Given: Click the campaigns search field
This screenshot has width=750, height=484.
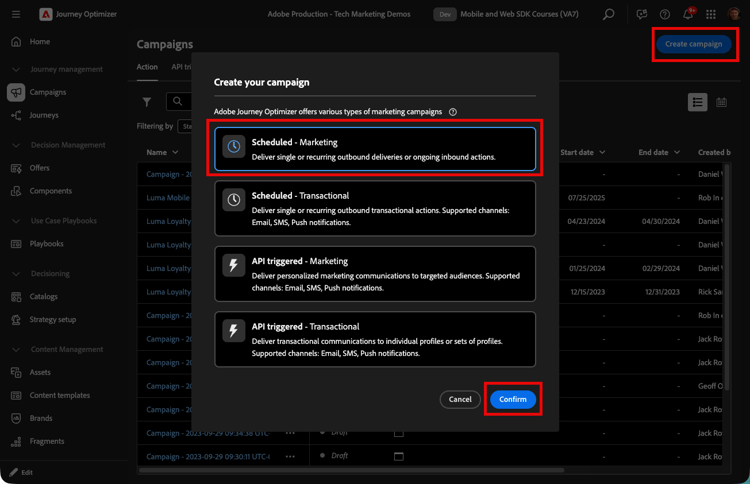Looking at the screenshot, I should [179, 101].
